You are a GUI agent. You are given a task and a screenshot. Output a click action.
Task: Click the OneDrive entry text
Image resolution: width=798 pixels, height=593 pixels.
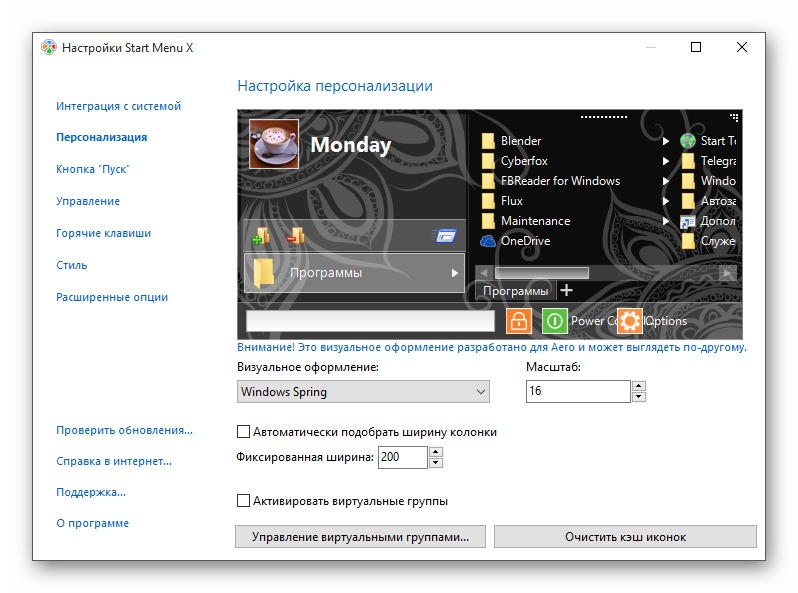click(525, 241)
